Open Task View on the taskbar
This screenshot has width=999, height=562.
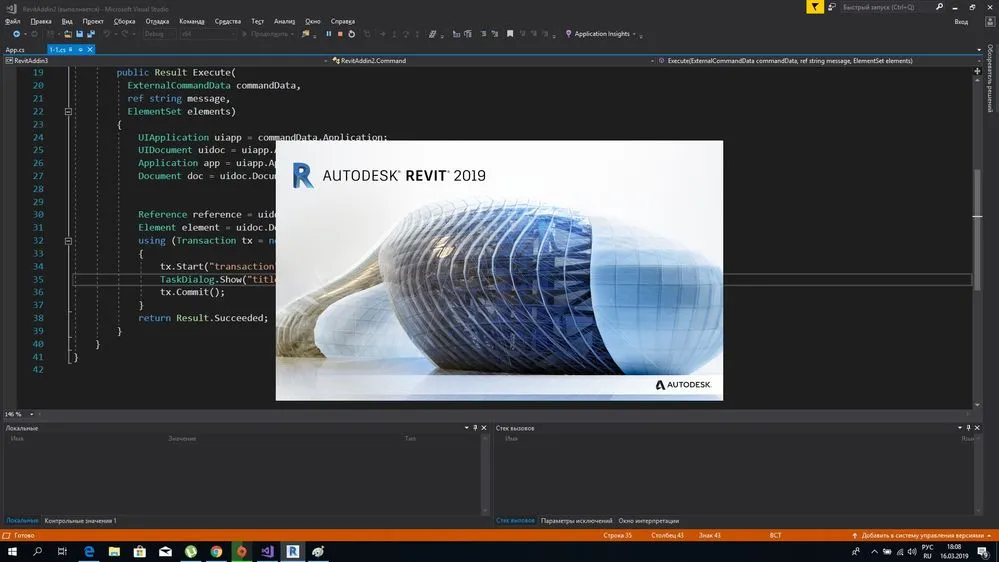pos(62,551)
